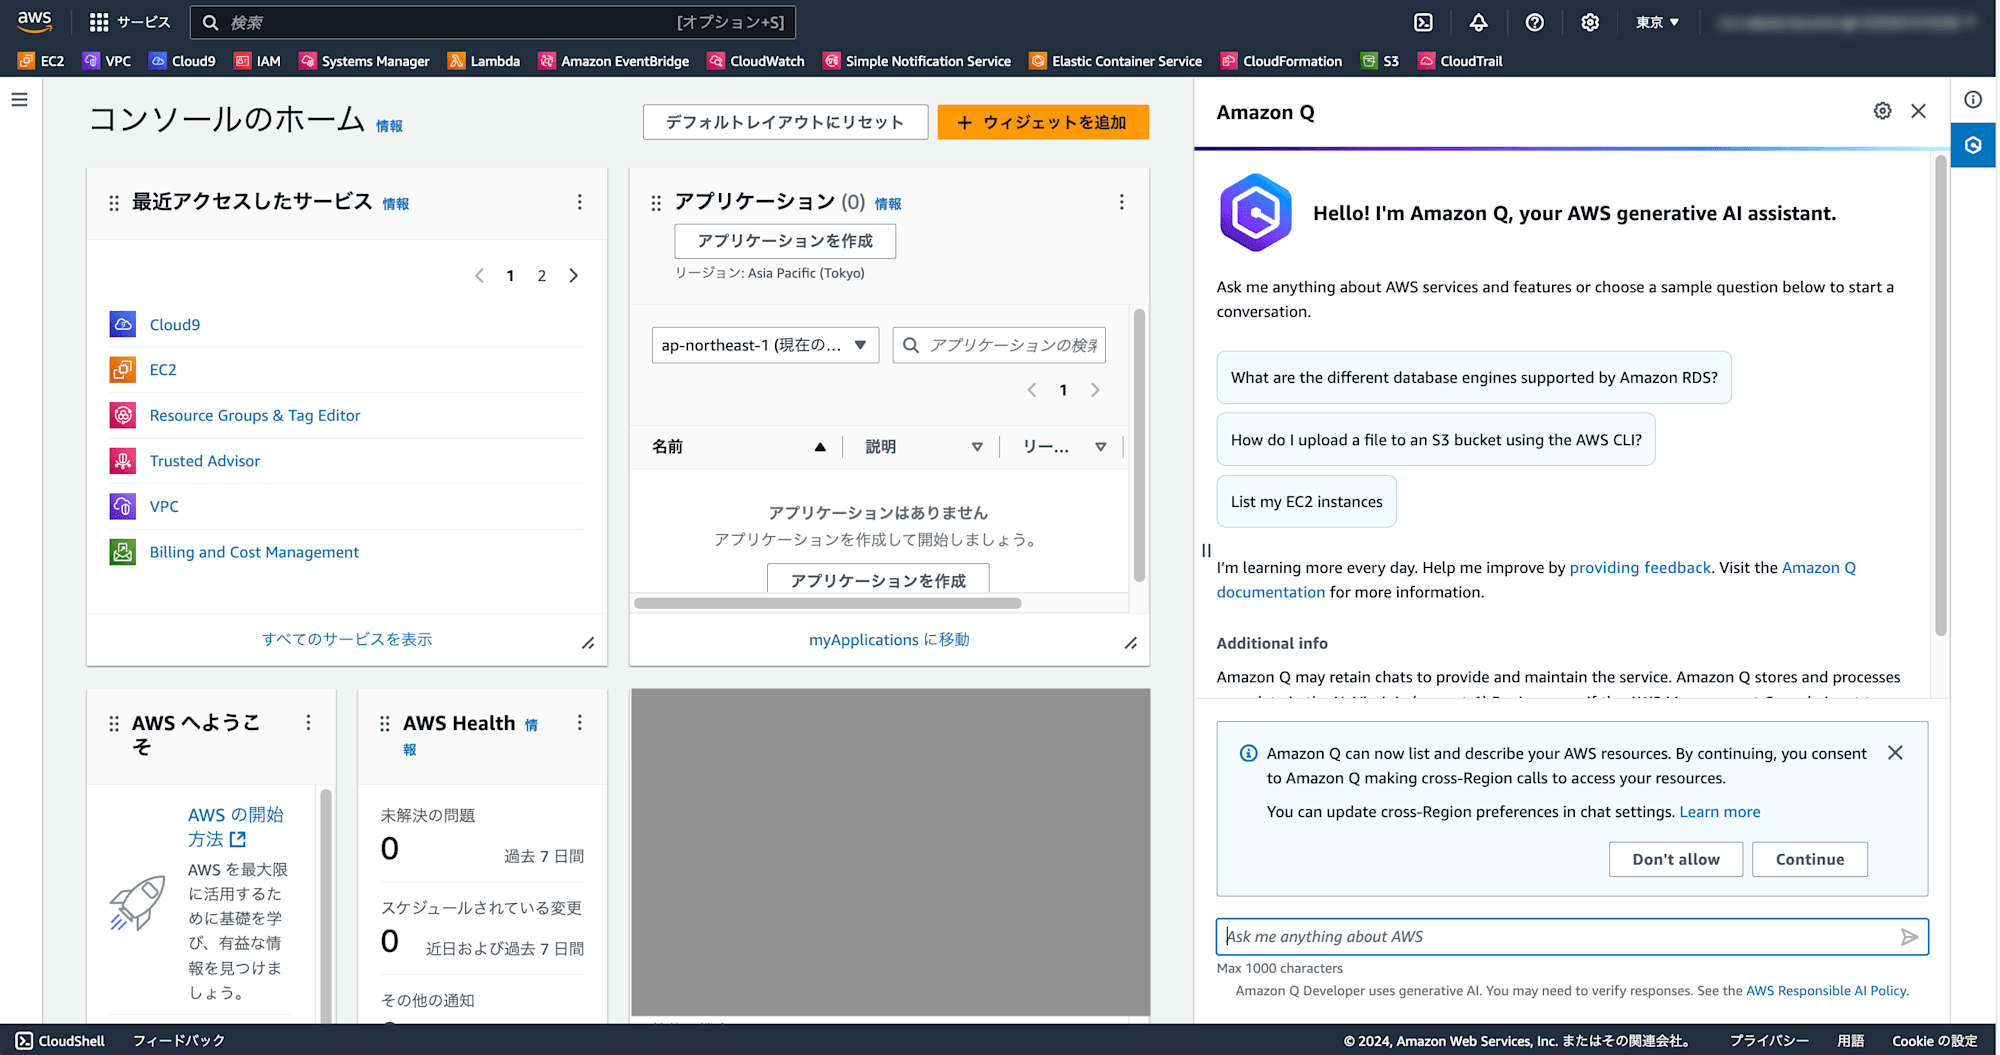The height and width of the screenshot is (1055, 2000).
Task: Focus the アプリケーションの検索 field
Action: tap(999, 345)
